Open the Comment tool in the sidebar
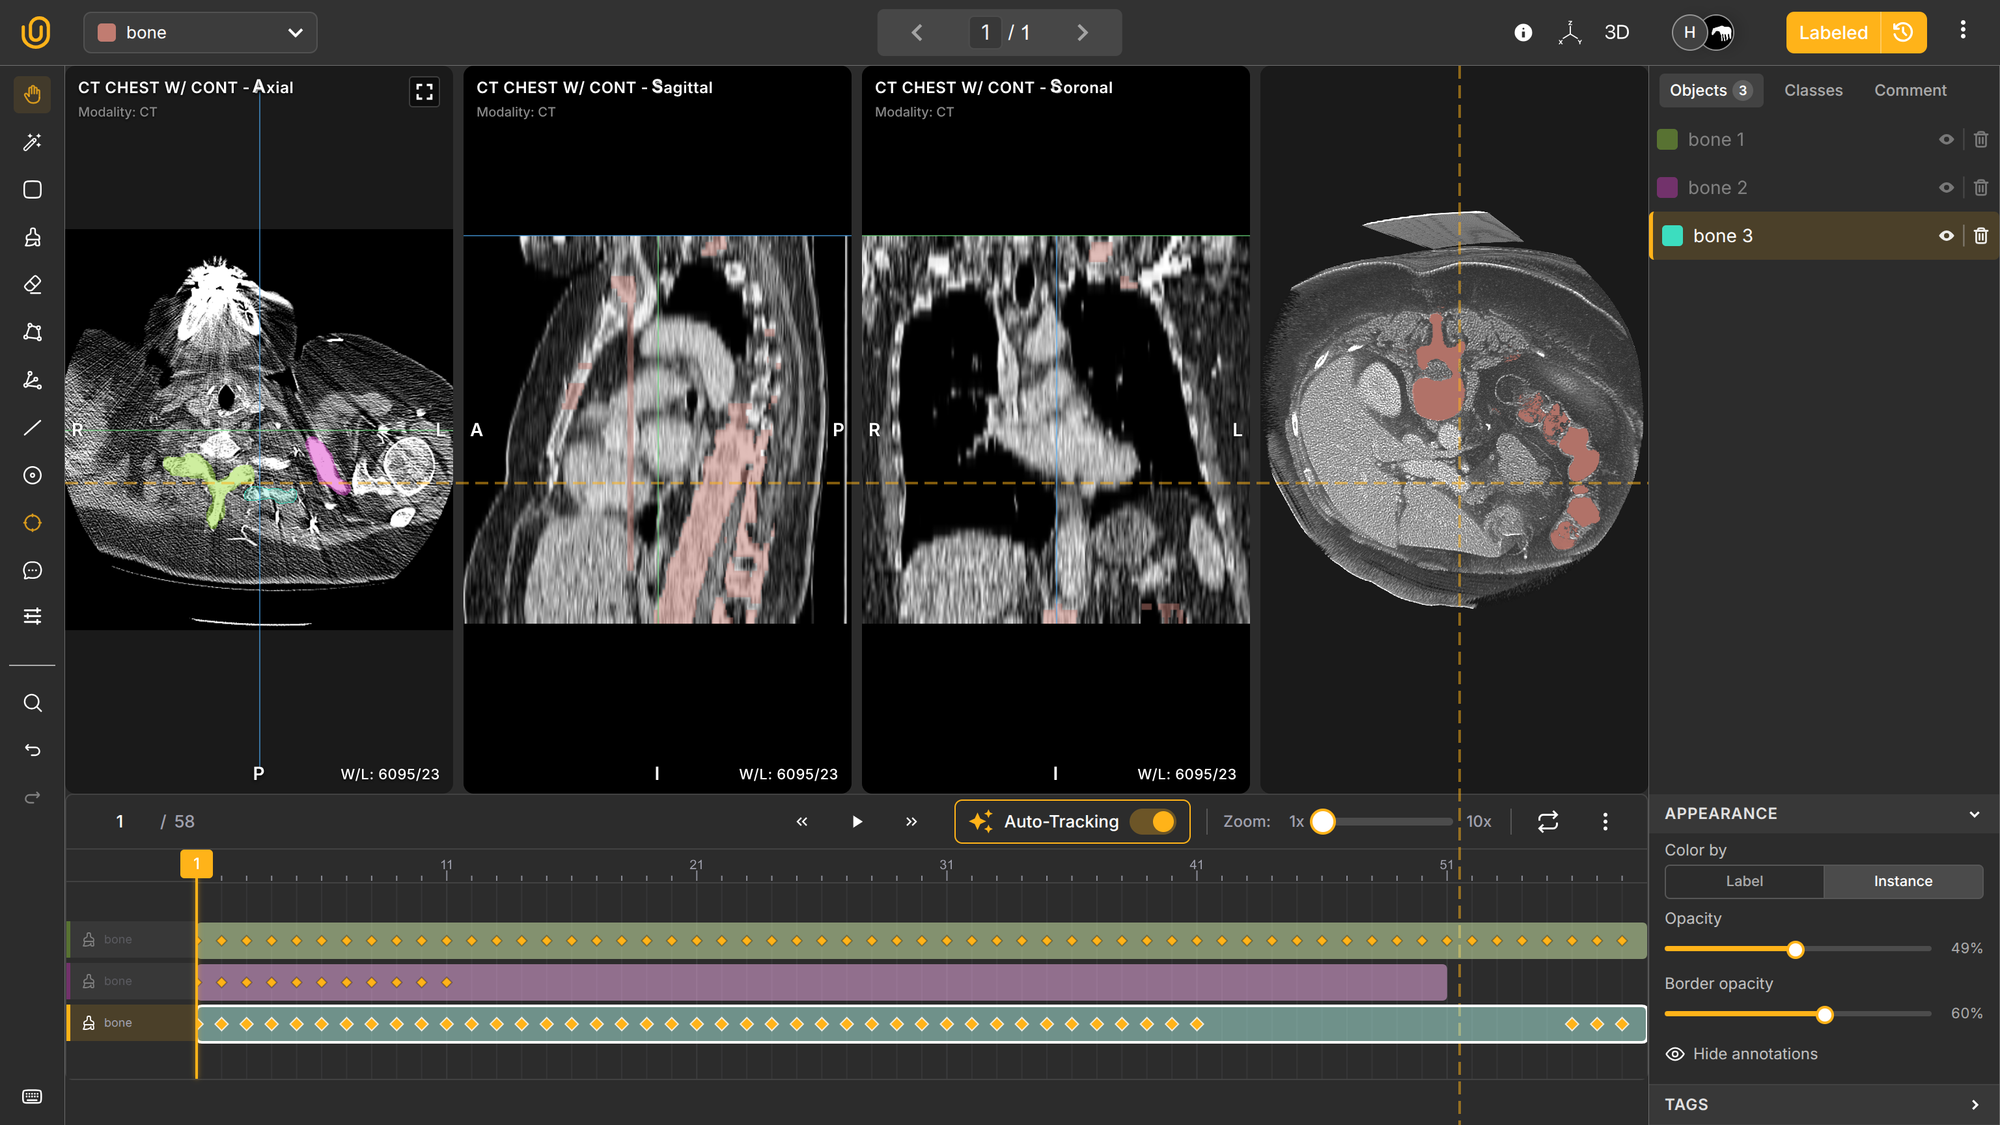This screenshot has width=2000, height=1125. click(x=31, y=570)
